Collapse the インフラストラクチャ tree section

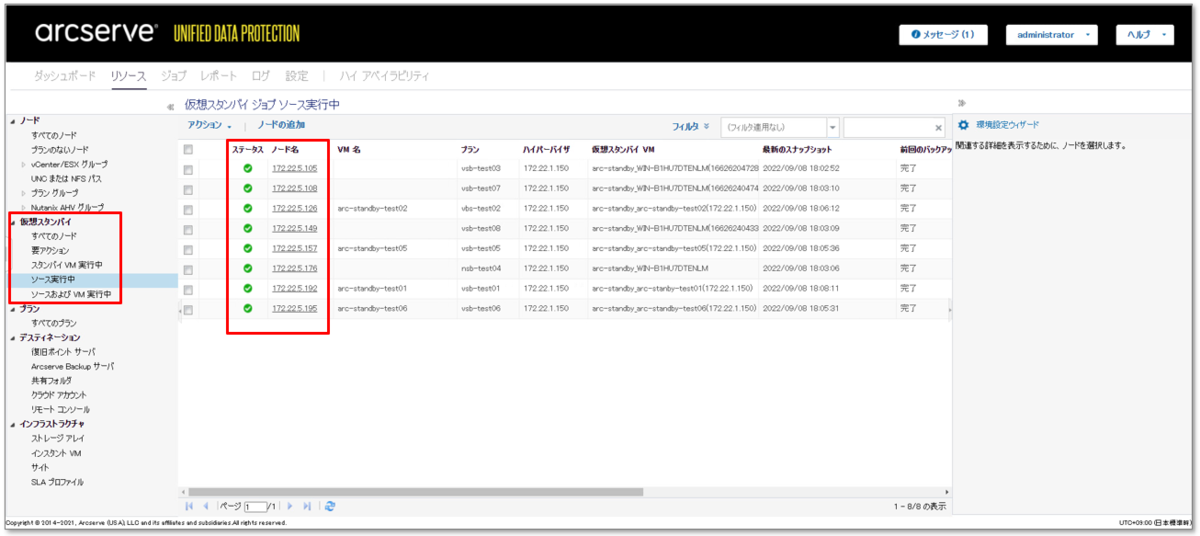click(x=14, y=424)
